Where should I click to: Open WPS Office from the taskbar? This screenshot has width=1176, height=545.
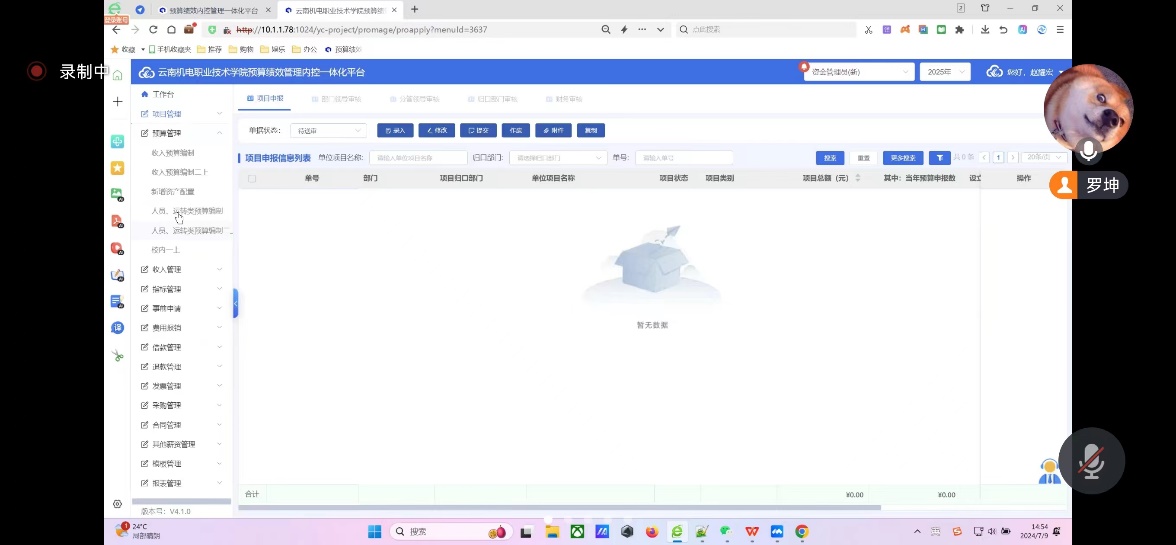click(x=751, y=532)
